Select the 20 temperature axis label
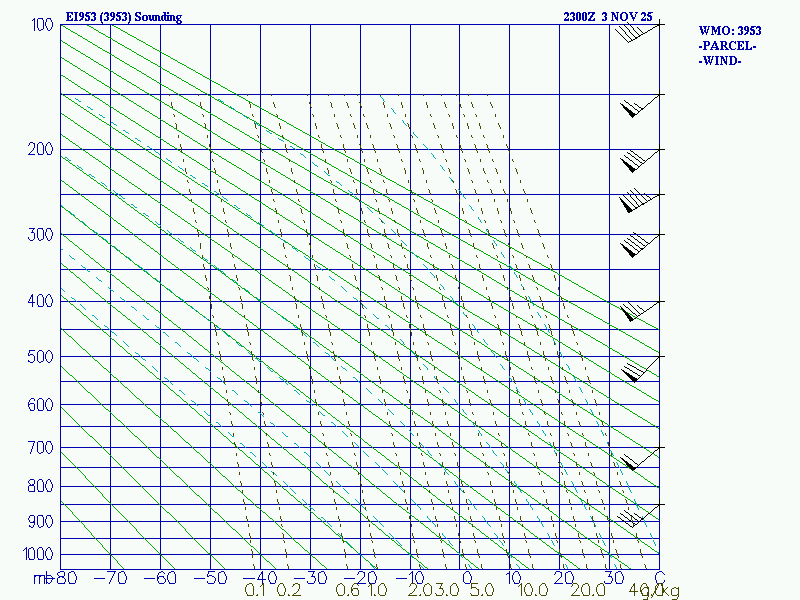Image resolution: width=800 pixels, height=600 pixels. [x=563, y=578]
